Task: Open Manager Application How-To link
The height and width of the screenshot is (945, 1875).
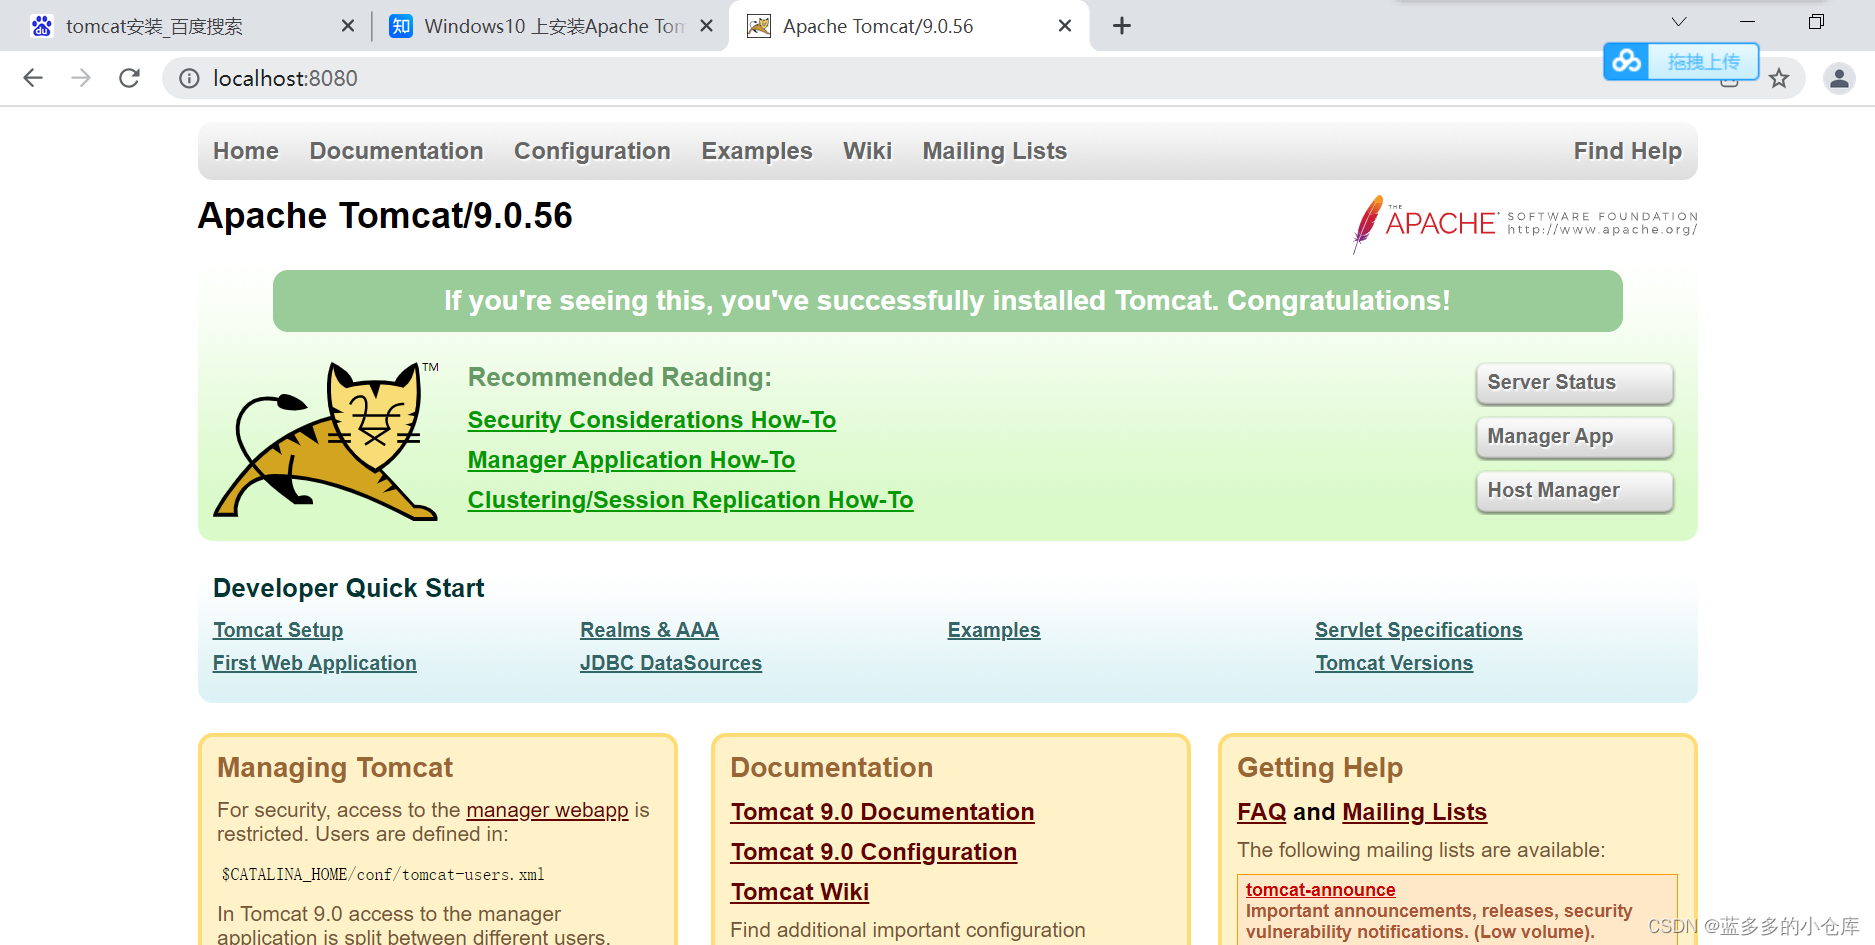Action: tap(631, 460)
